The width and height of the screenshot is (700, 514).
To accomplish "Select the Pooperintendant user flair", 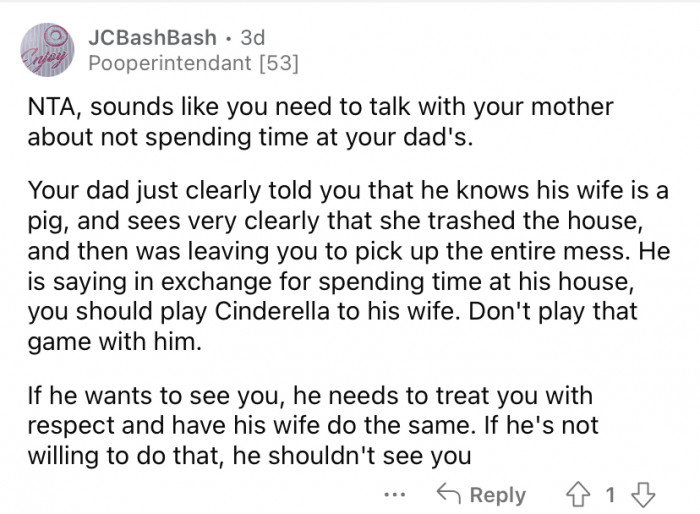I will coord(170,63).
